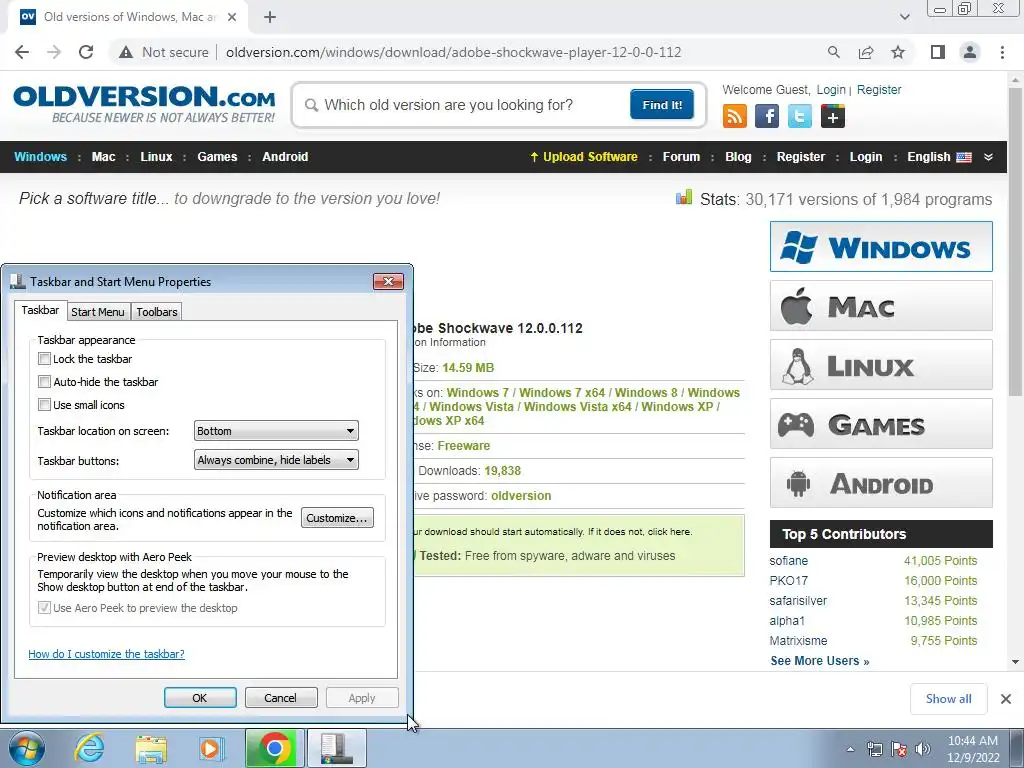The image size is (1024, 768).
Task: Open a new Chrome tab
Action: click(270, 17)
